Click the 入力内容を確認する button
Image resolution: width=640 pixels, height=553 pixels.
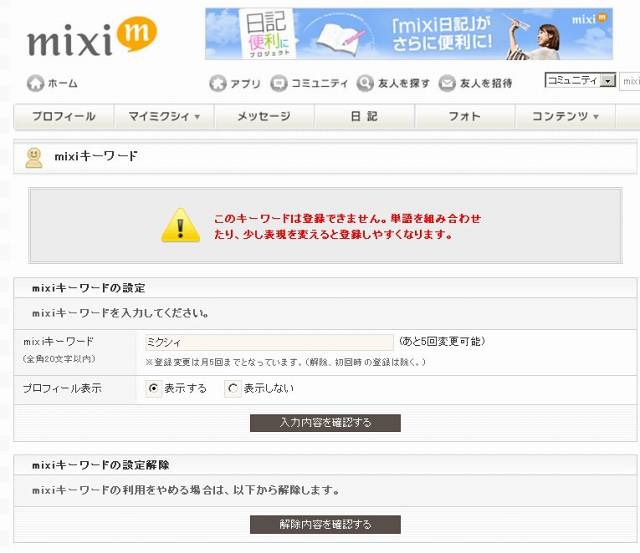click(325, 423)
